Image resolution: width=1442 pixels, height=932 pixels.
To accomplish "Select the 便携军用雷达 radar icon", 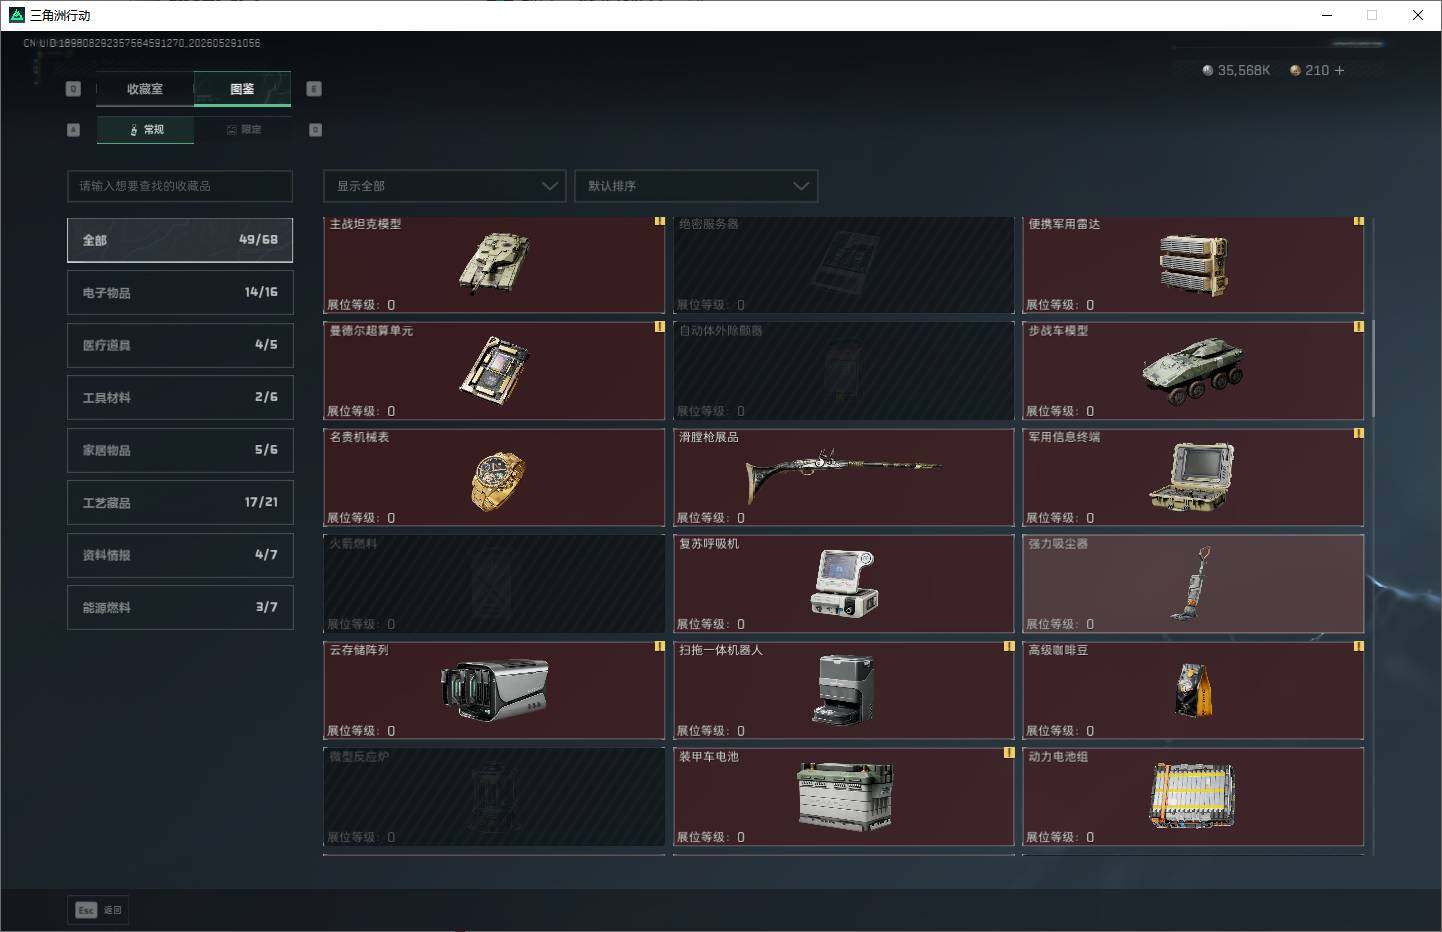I will 1193,265.
